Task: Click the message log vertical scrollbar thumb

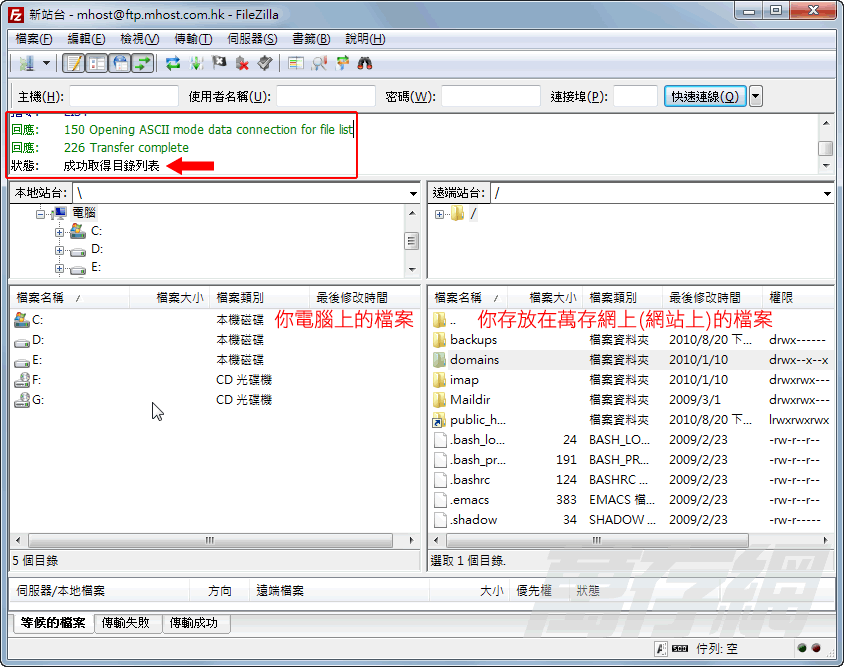Action: coord(825,148)
